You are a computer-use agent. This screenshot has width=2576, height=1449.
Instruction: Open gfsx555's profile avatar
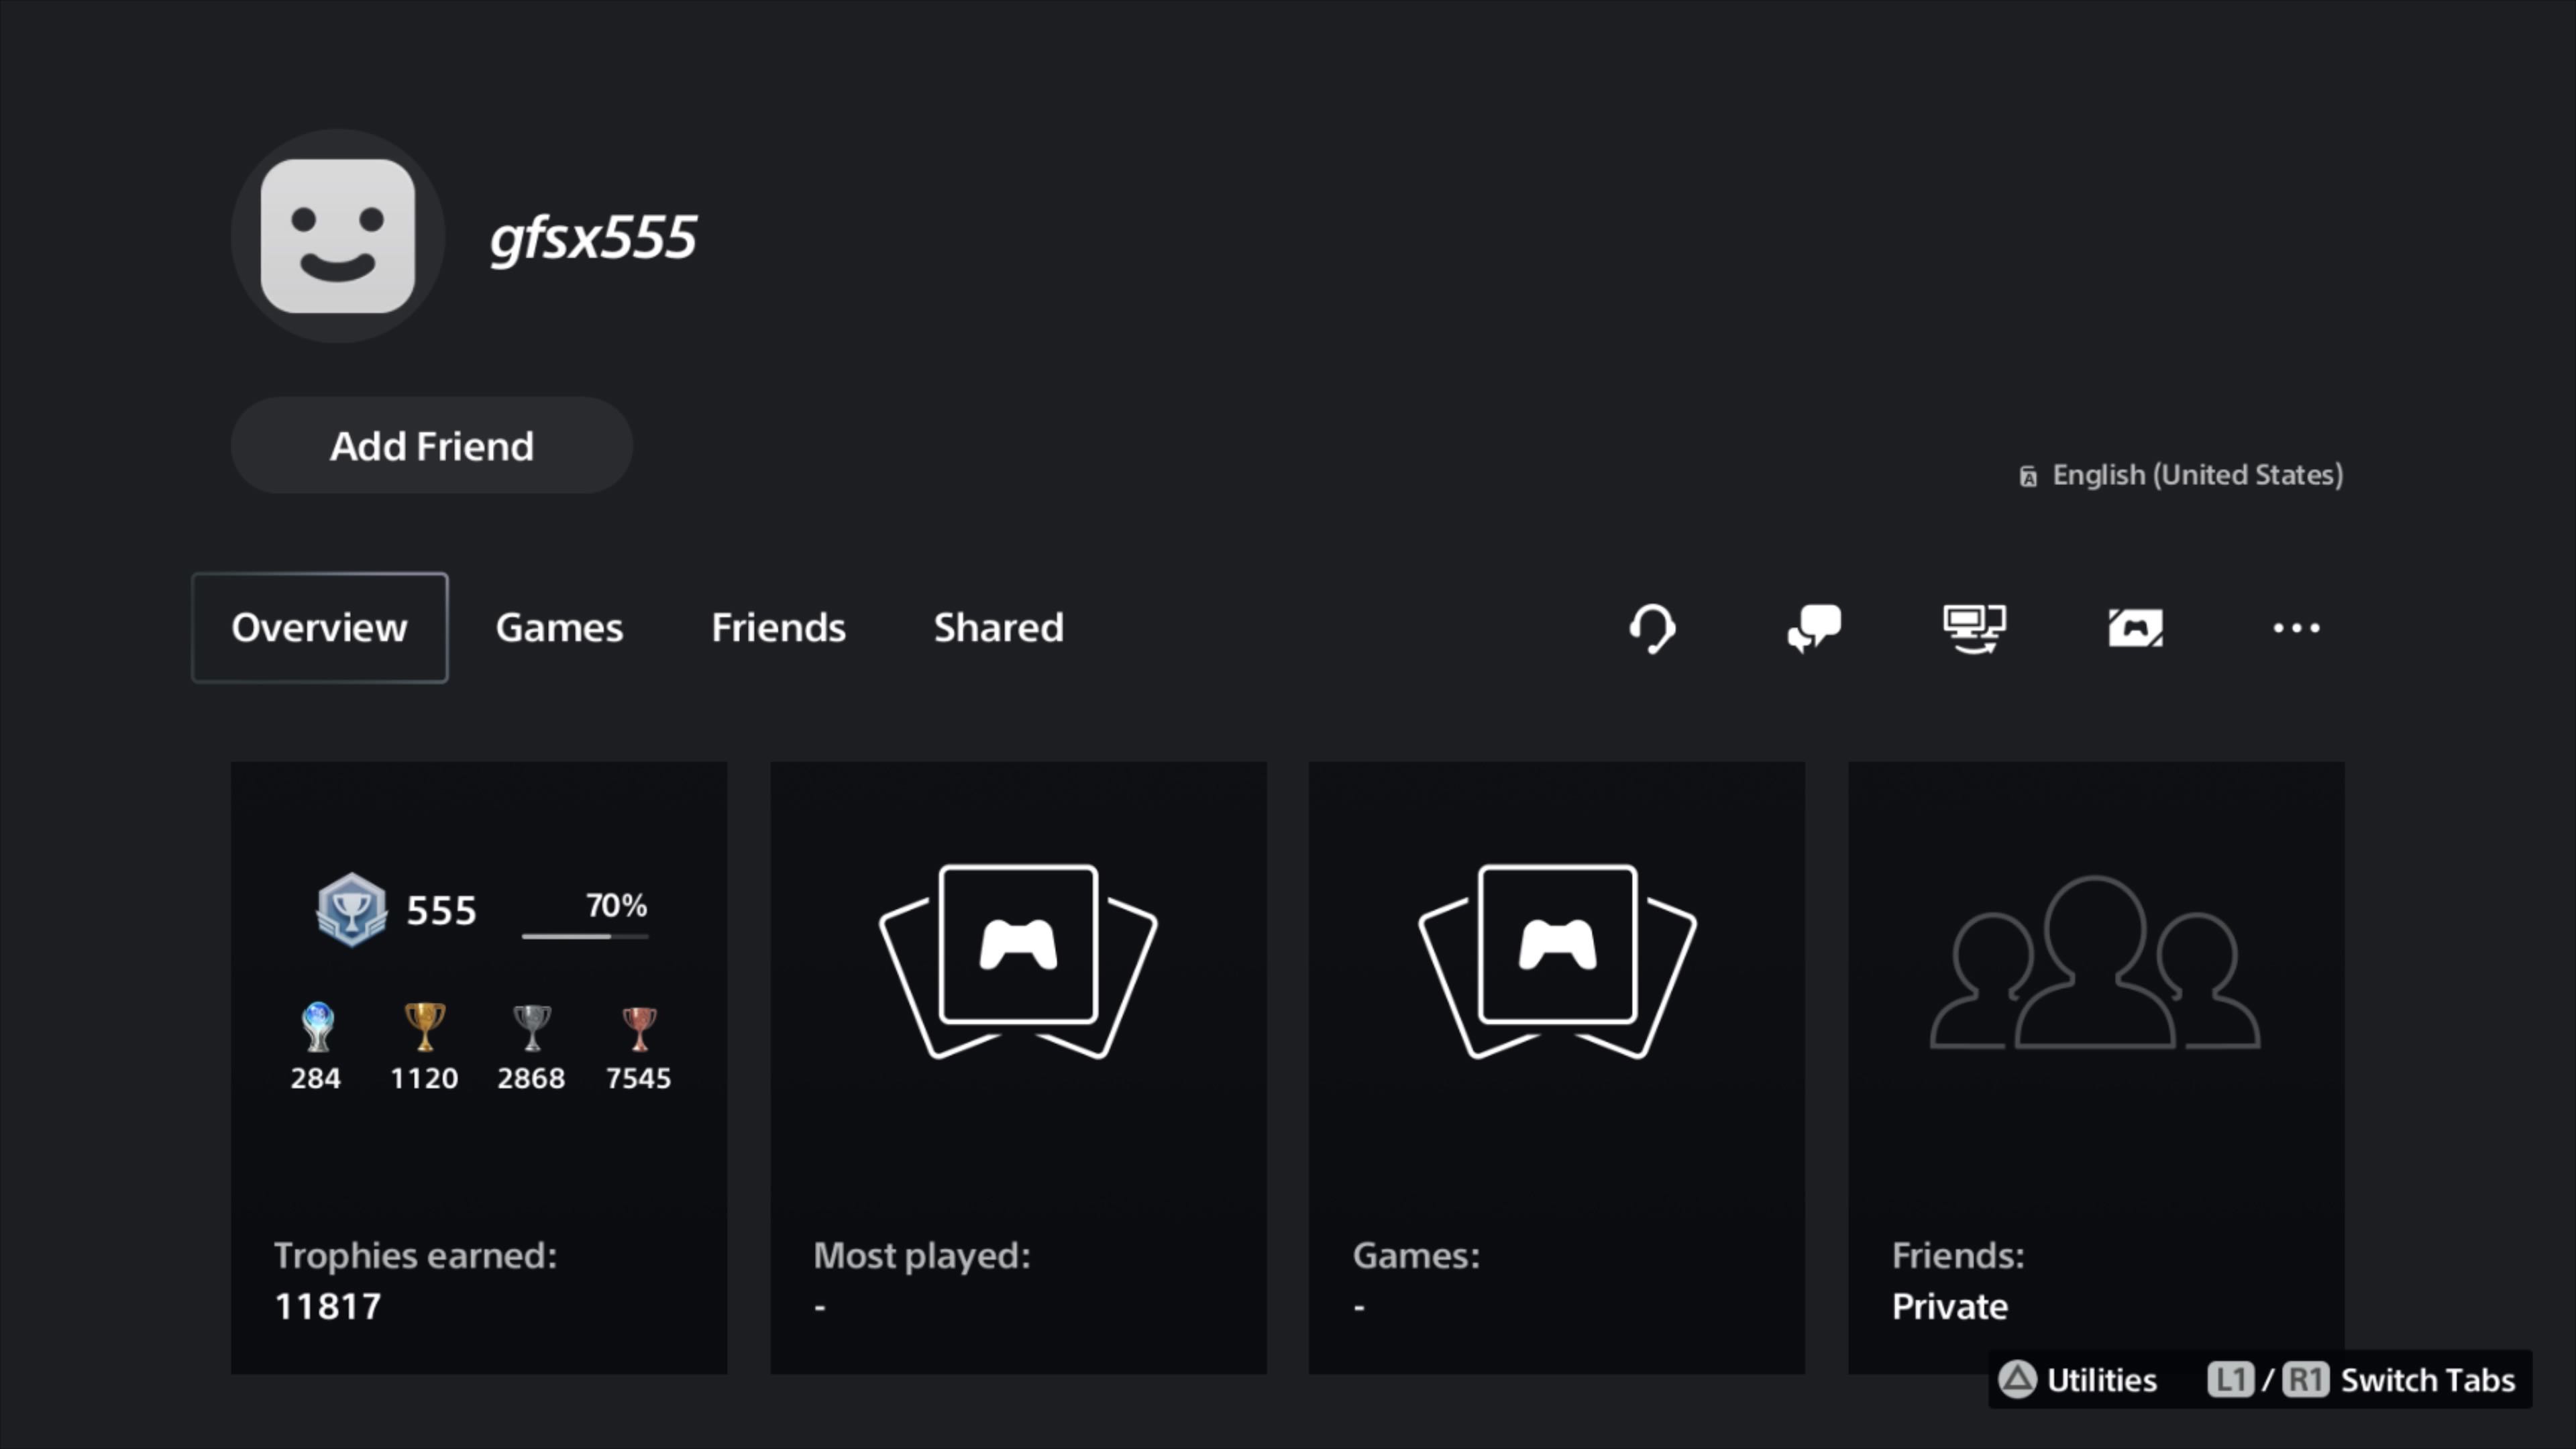pos(337,235)
